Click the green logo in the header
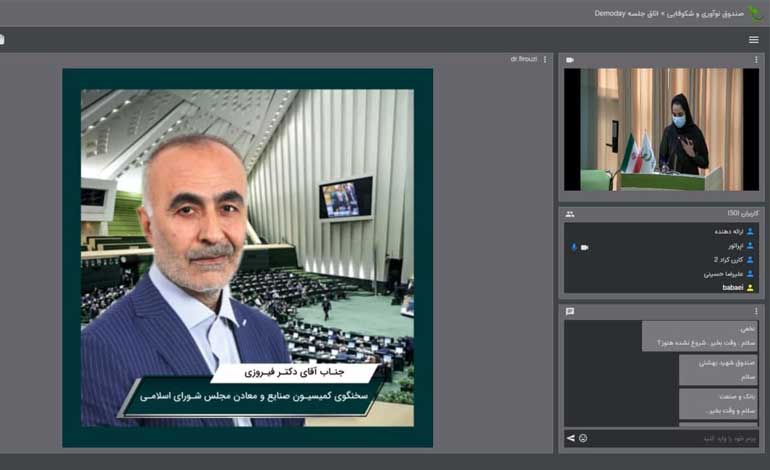Image resolution: width=770 pixels, height=470 pixels. [x=756, y=13]
